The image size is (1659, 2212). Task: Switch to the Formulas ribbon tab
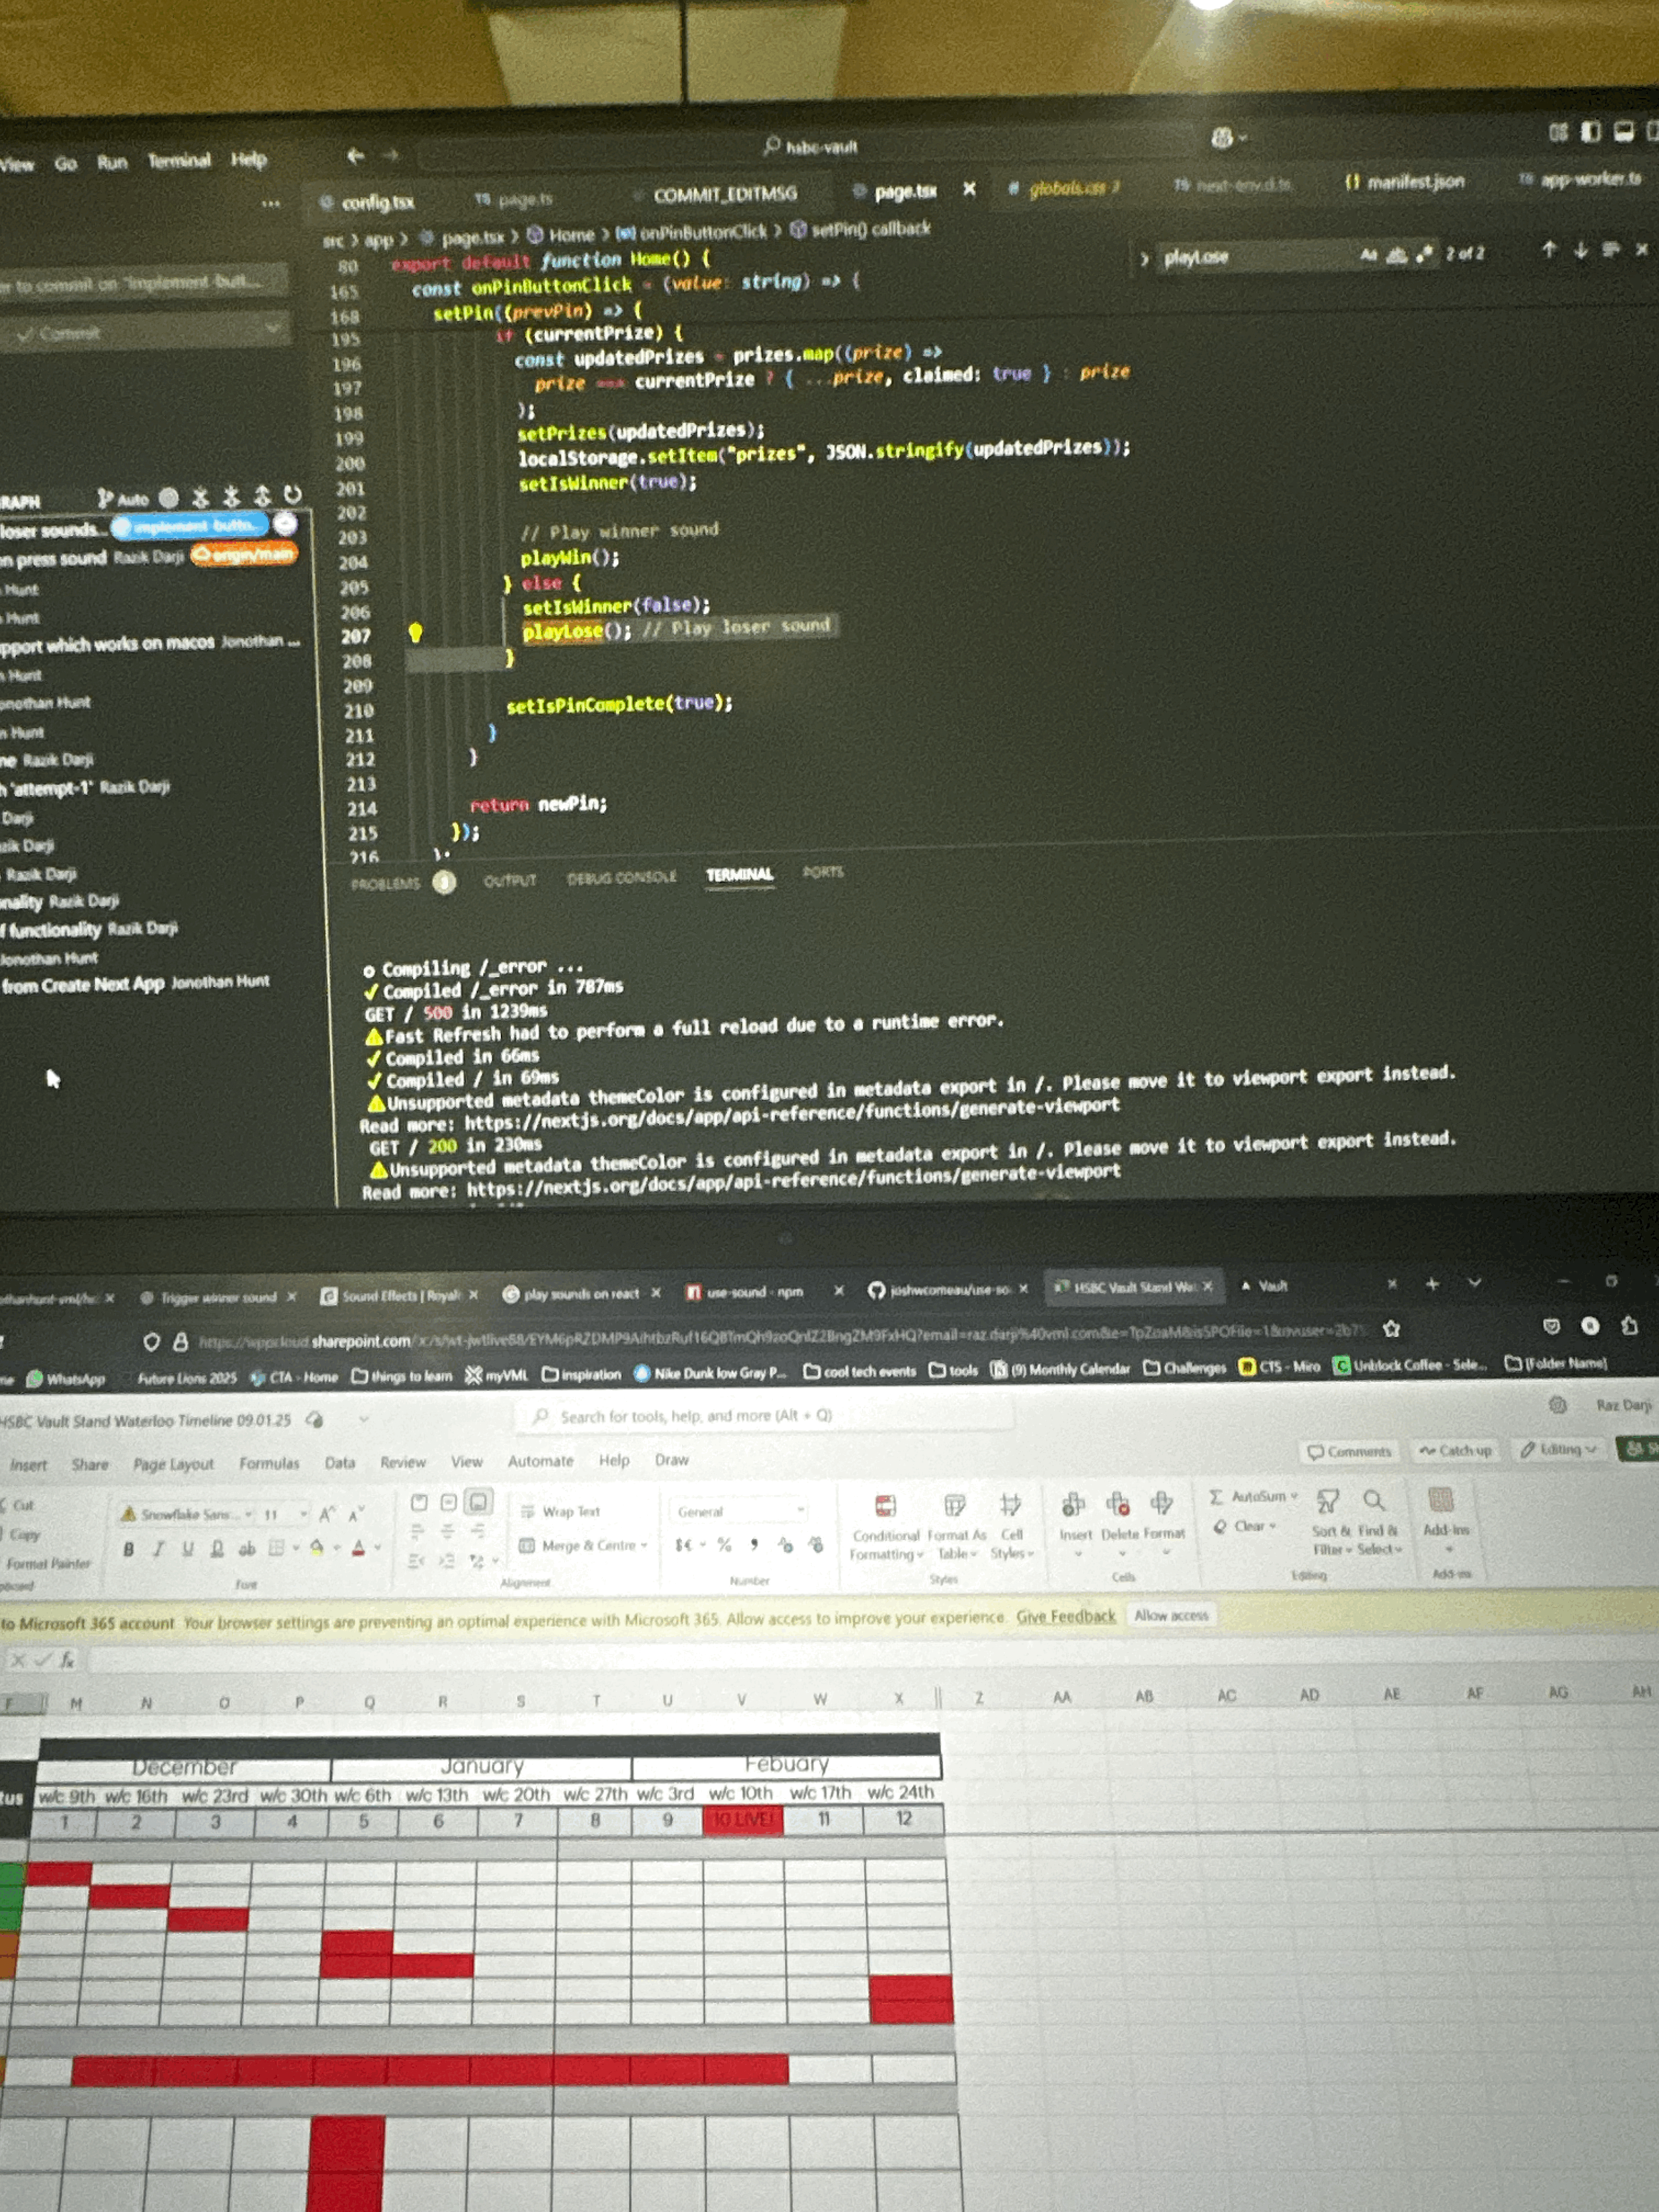pos(269,1462)
